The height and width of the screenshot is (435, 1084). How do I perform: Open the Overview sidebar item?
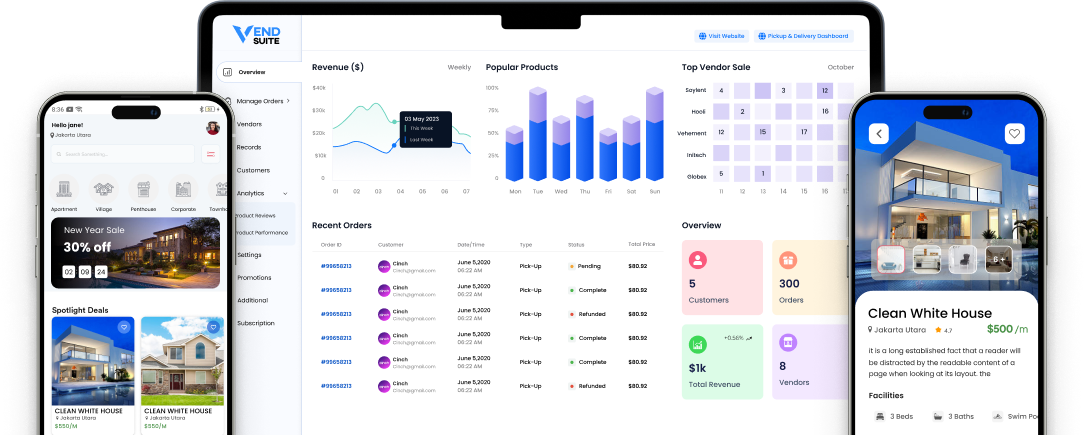[x=251, y=72]
